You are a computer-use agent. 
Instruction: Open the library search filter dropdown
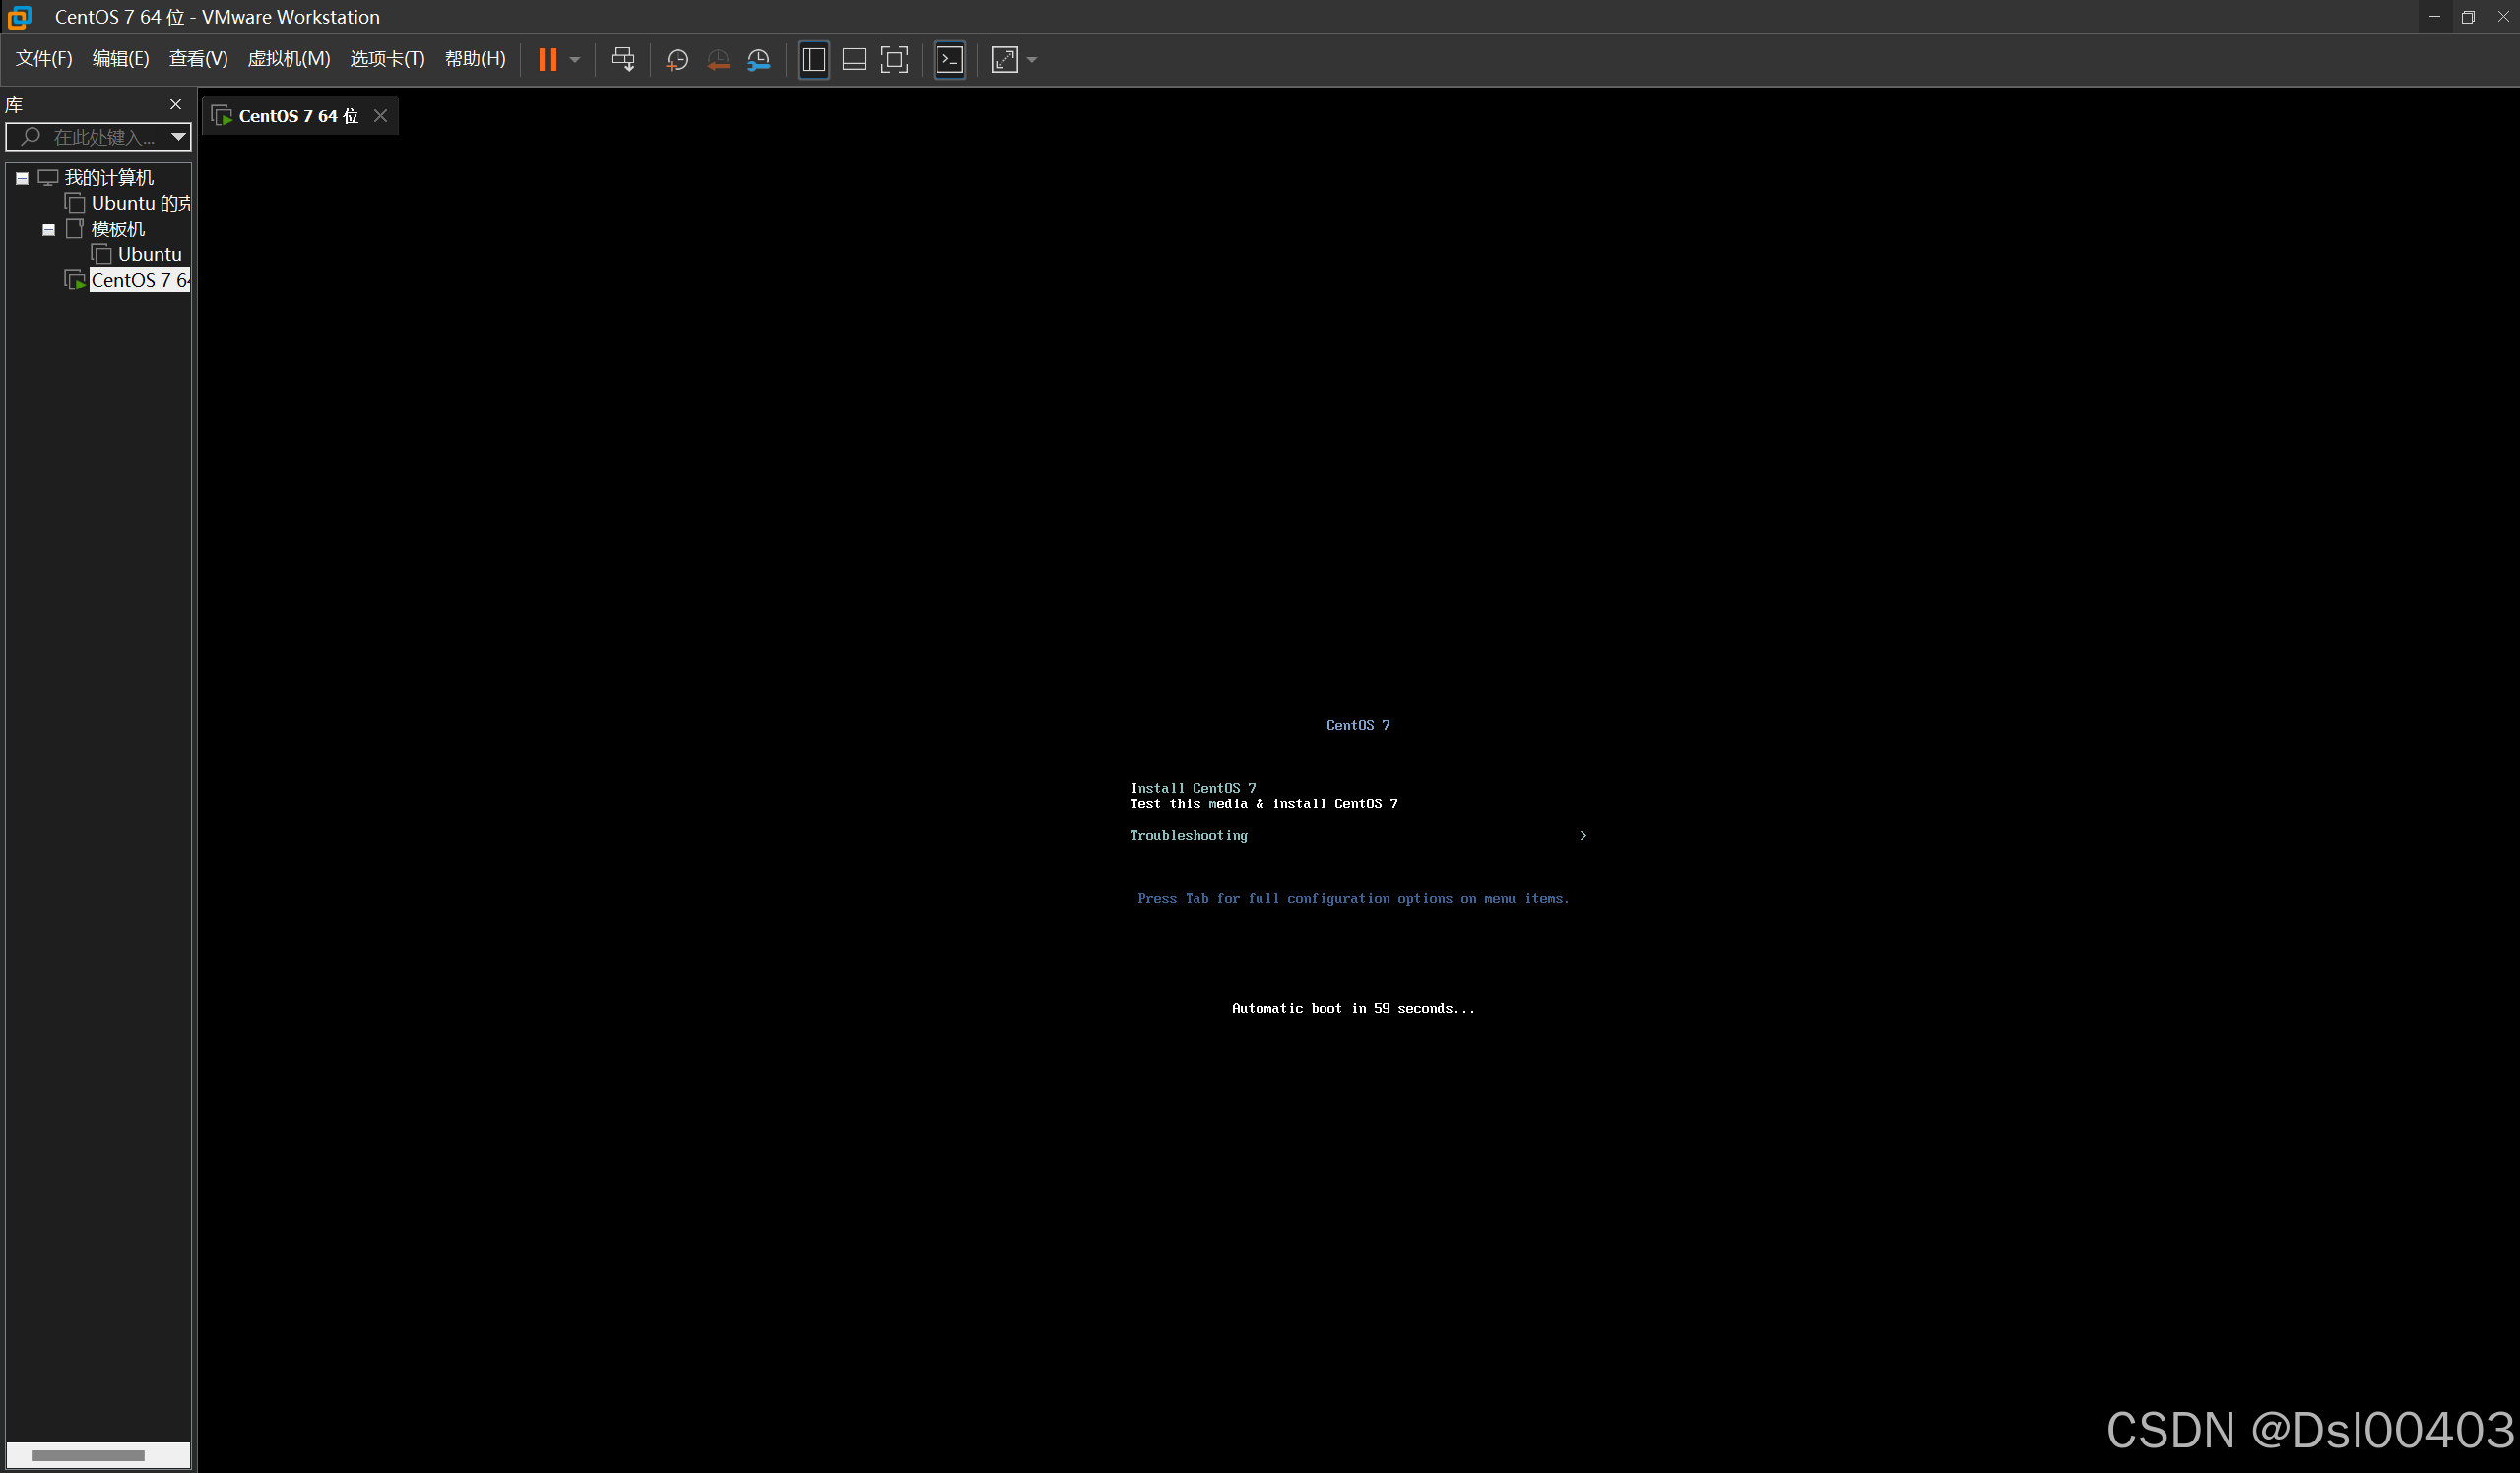pos(178,137)
